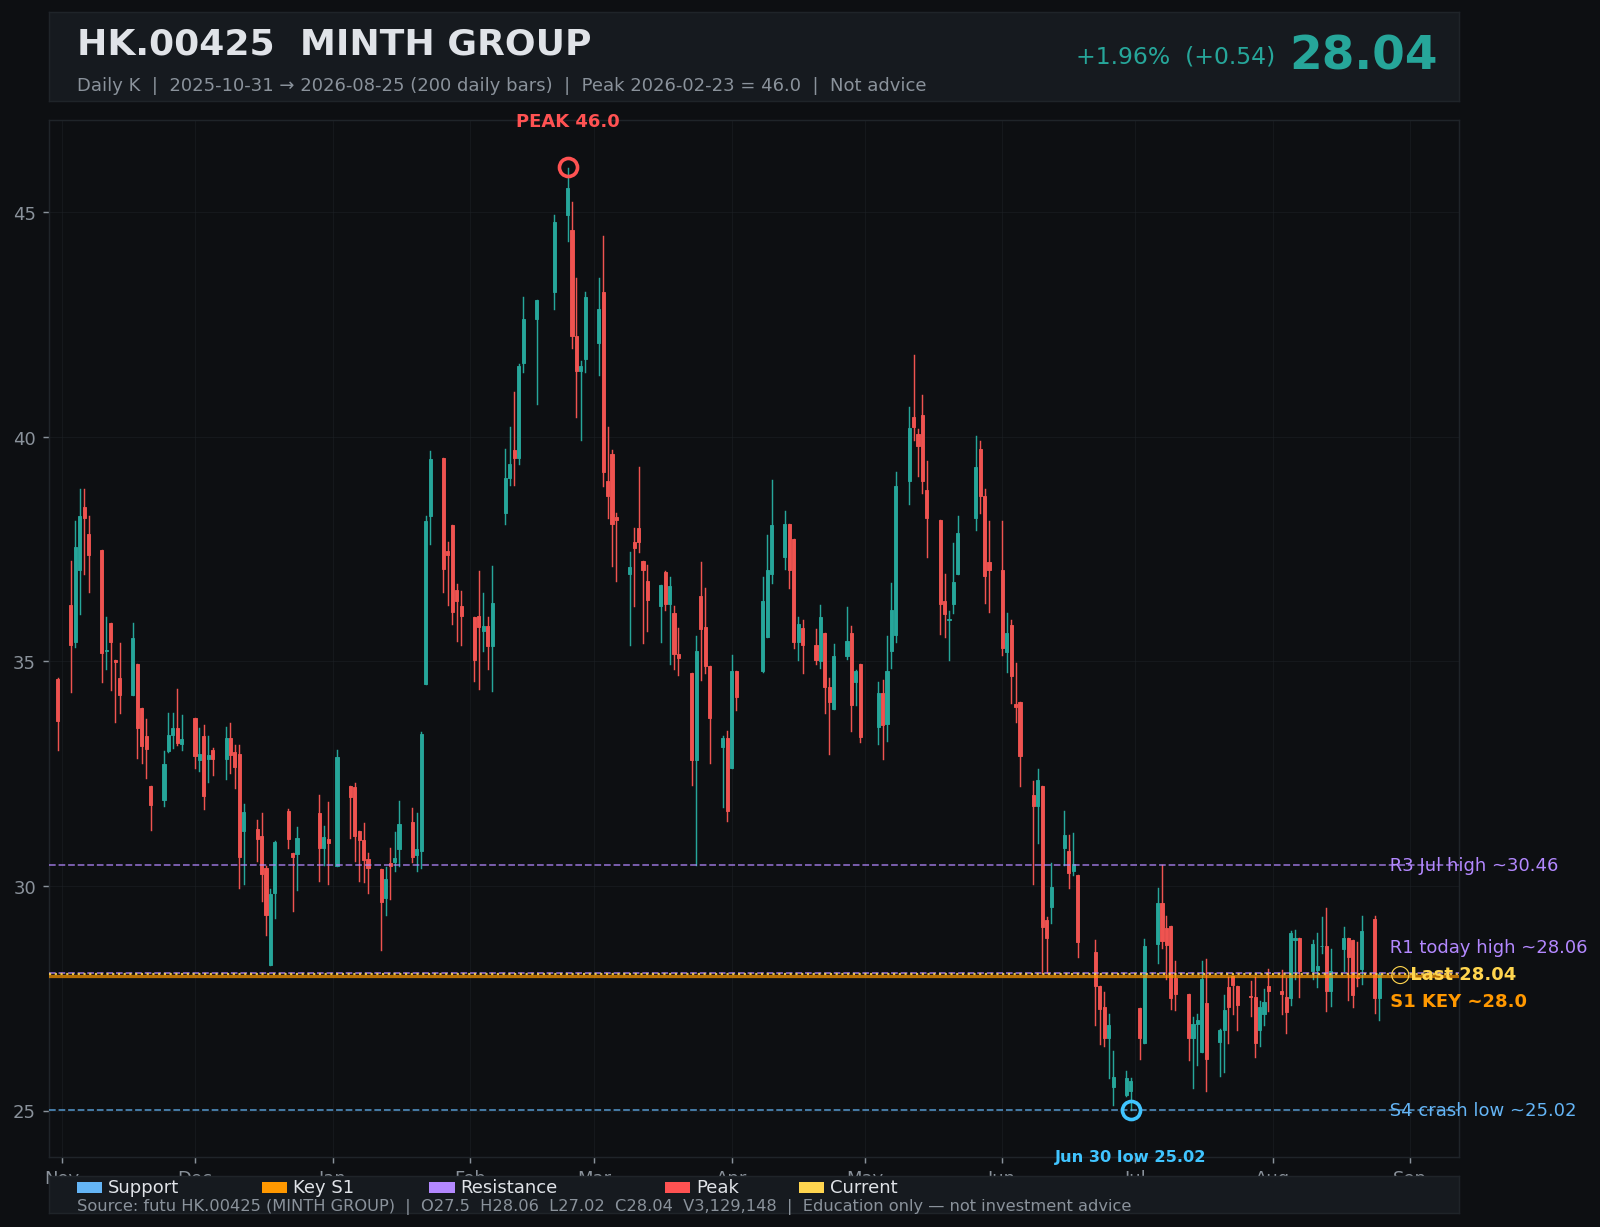Click the R3 Jul high ~30.46 label
Image resolution: width=1600 pixels, height=1227 pixels.
[1474, 865]
